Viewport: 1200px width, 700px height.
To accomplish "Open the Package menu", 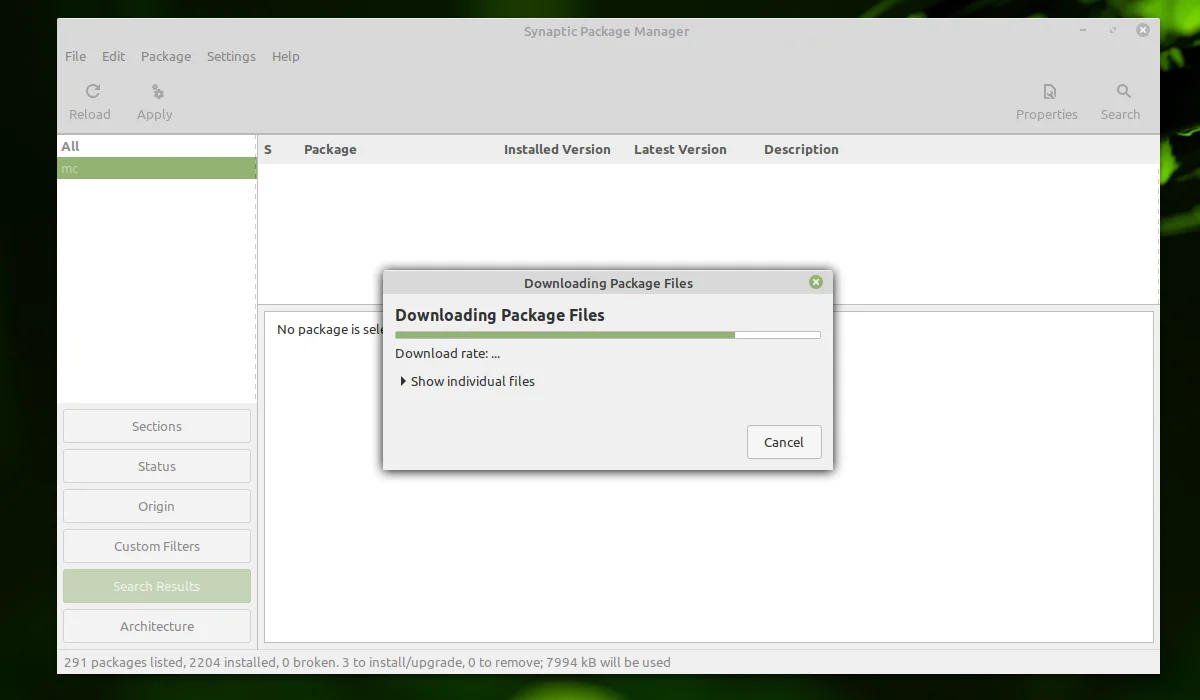I will coord(166,56).
